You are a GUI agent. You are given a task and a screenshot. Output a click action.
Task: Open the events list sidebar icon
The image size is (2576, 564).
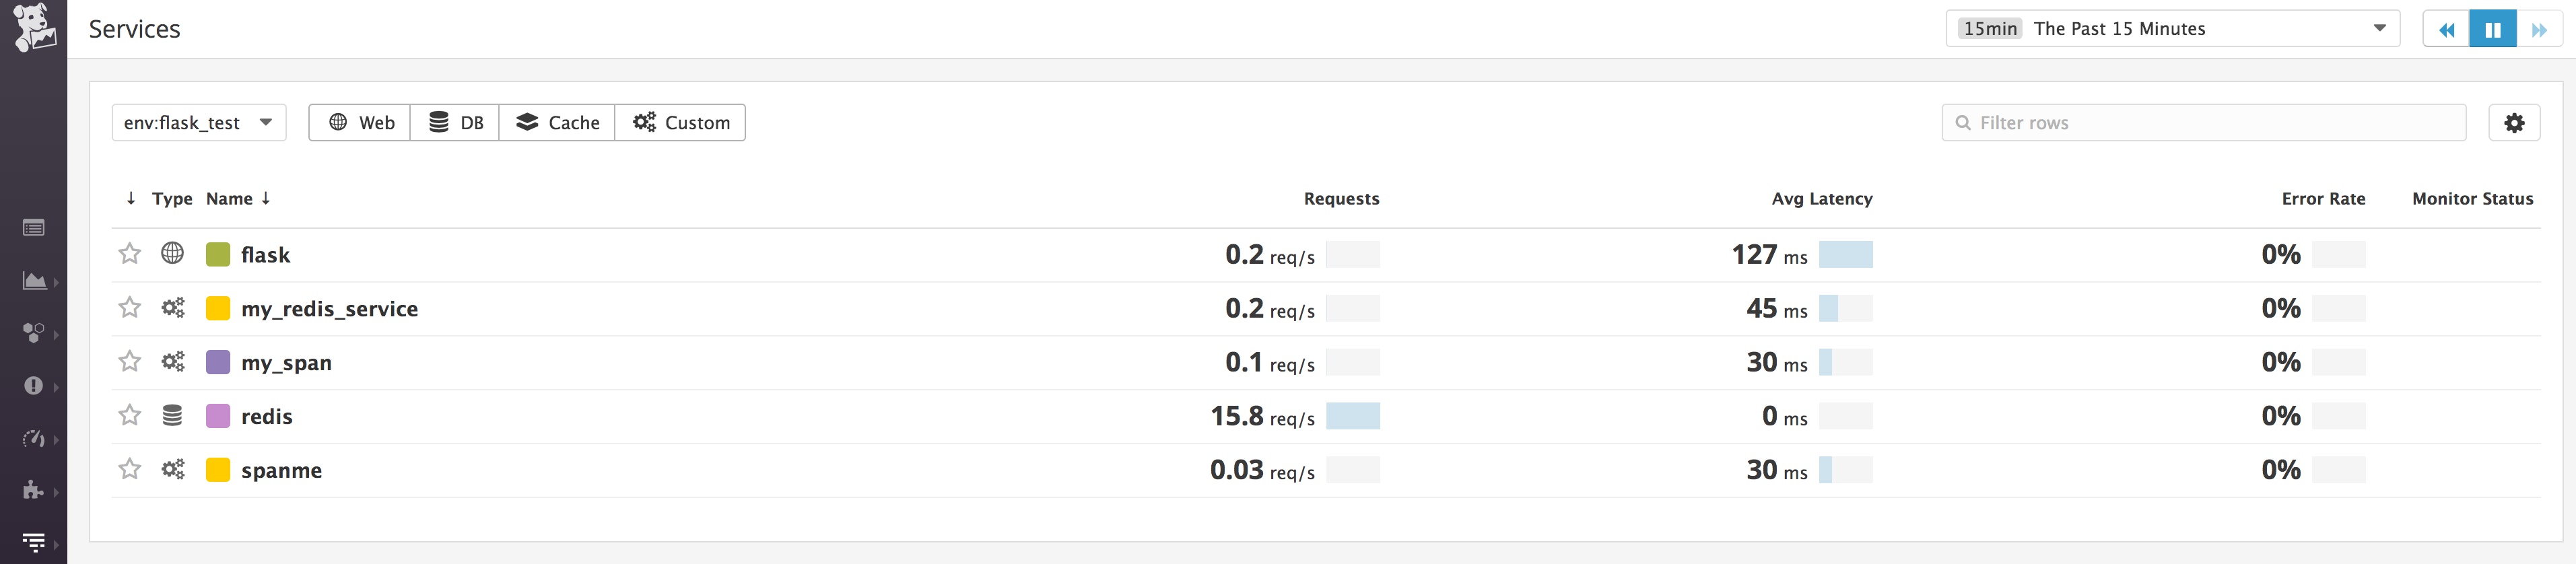33,228
